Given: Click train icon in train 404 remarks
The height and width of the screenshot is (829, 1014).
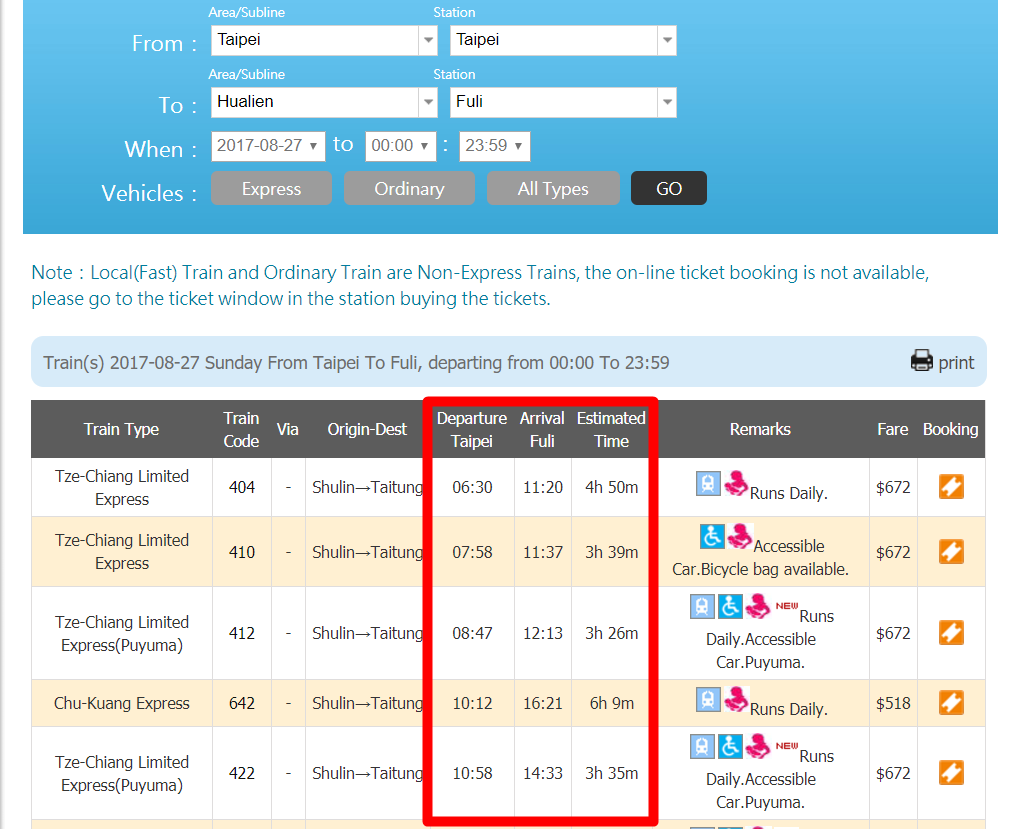Looking at the screenshot, I should (708, 484).
